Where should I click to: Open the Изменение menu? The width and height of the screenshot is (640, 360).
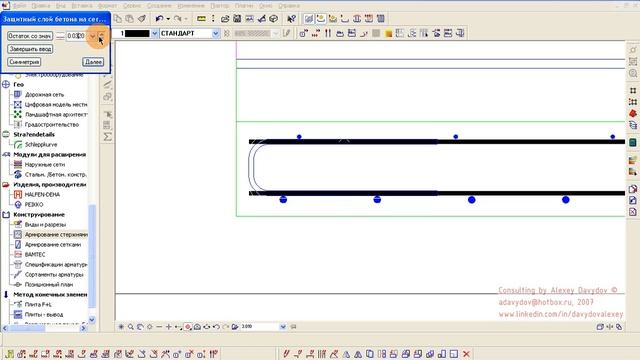191,6
